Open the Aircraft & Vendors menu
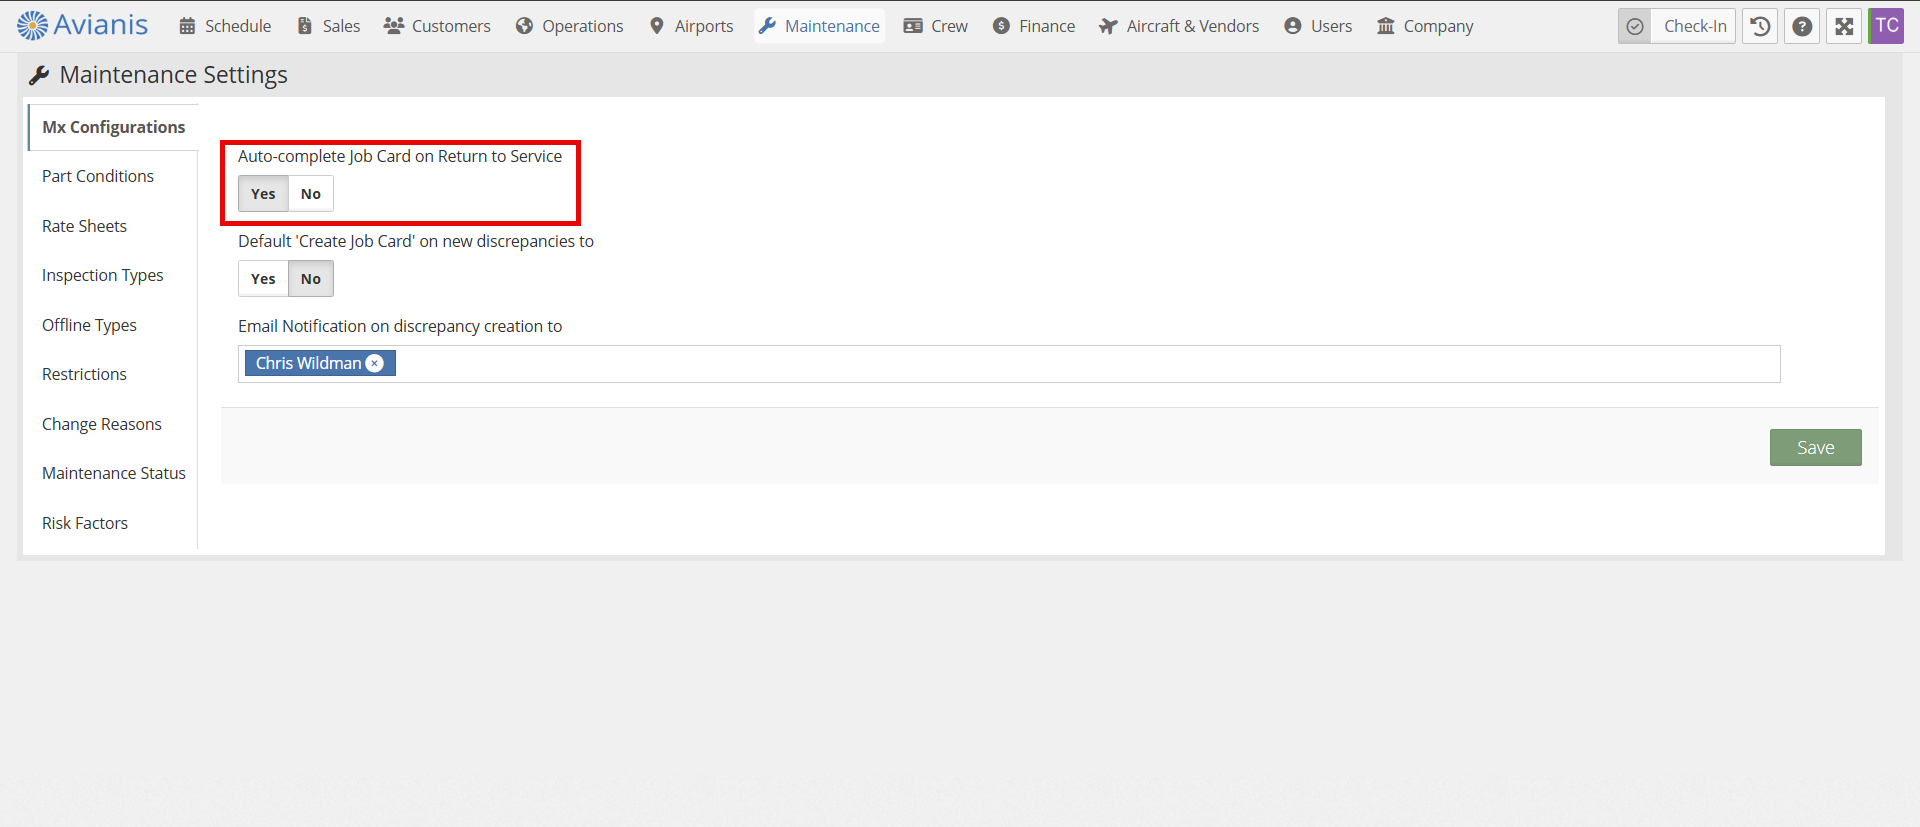This screenshot has width=1920, height=827. pos(1179,26)
